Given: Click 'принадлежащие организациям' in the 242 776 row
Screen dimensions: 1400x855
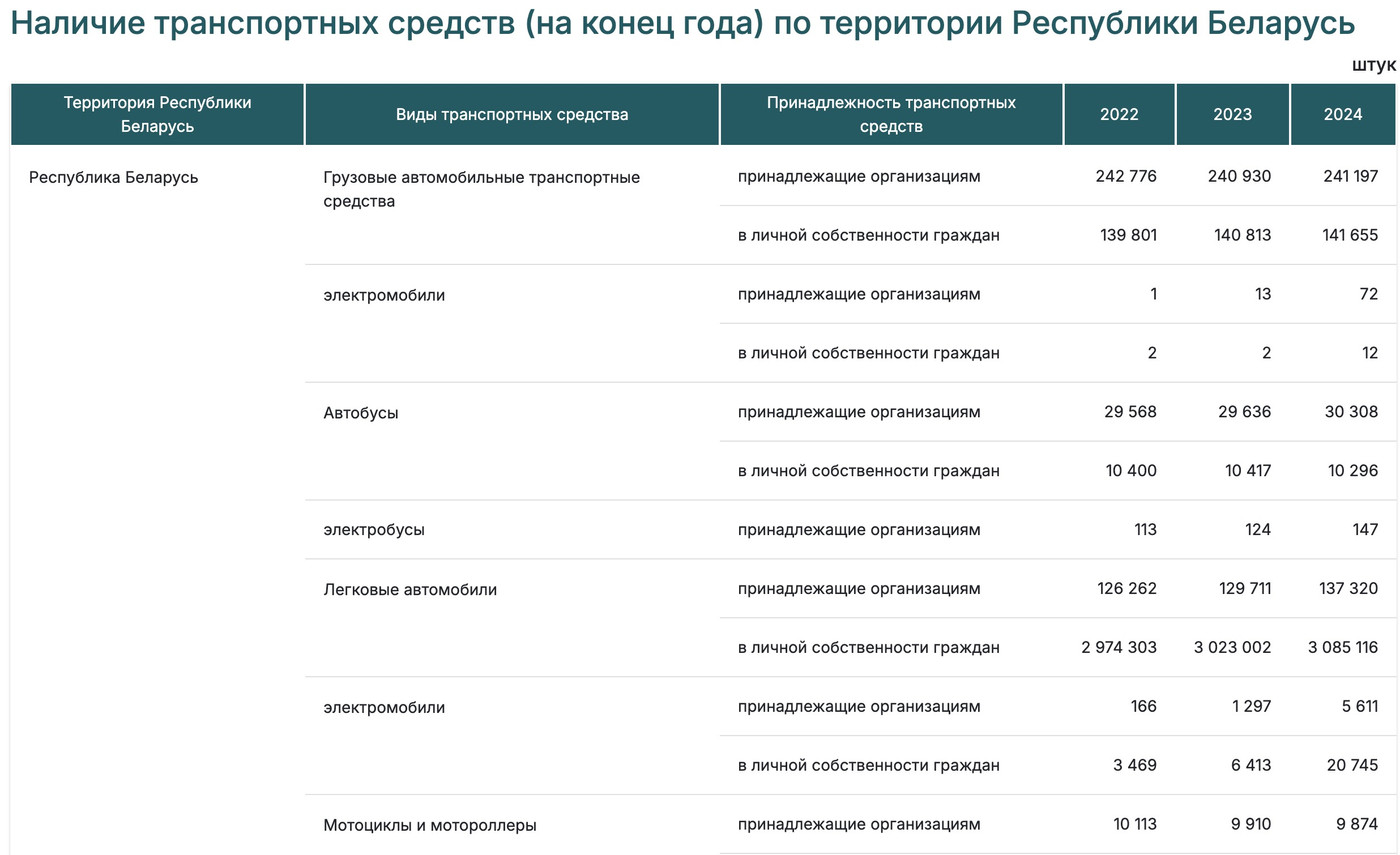Looking at the screenshot, I should [859, 177].
